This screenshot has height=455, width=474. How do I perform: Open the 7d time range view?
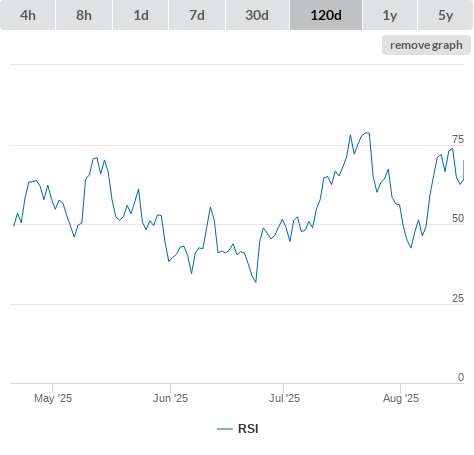pyautogui.click(x=197, y=15)
